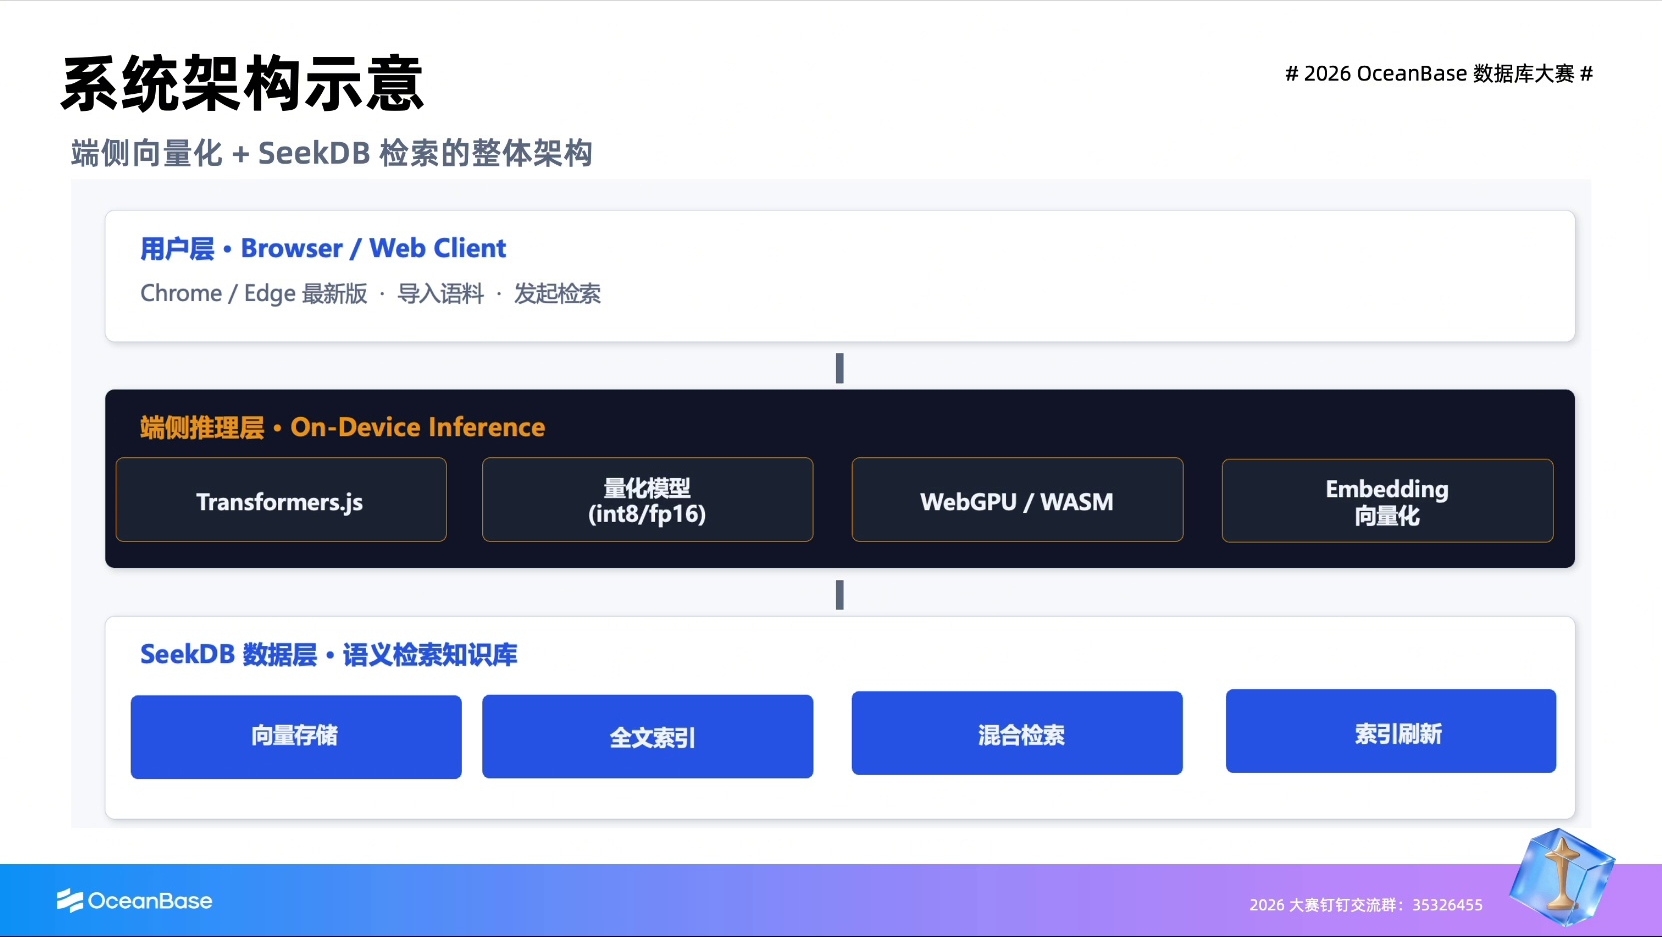Click the text '发起检索'
Image resolution: width=1662 pixels, height=937 pixels.
[557, 293]
